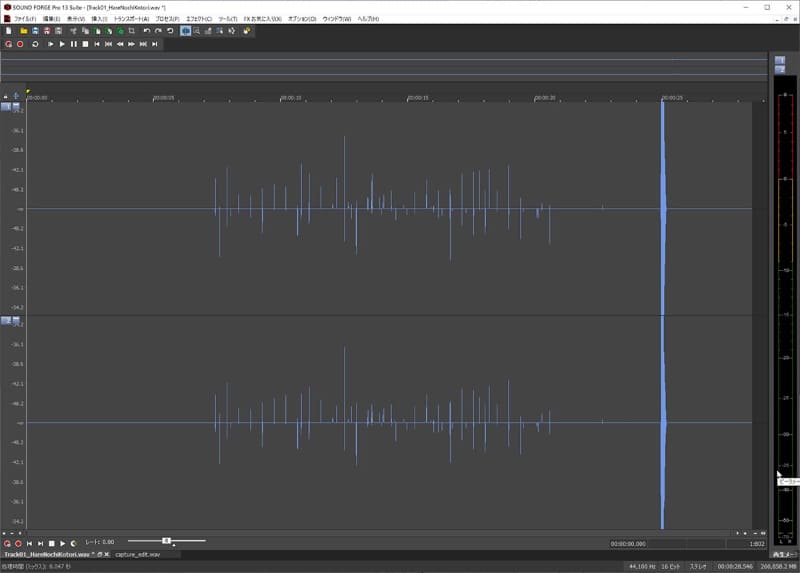Click the playback rate slider handle
The image size is (800, 573).
(166, 541)
